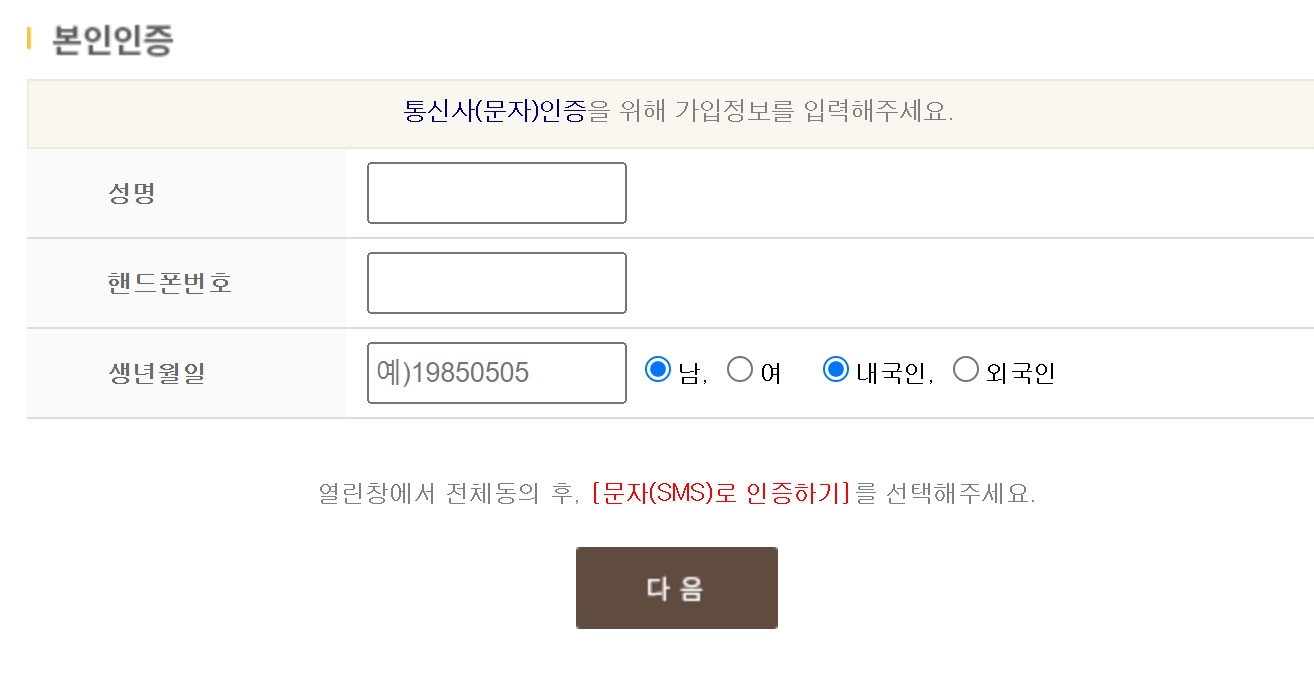Select the 내국인 radio button
The width and height of the screenshot is (1314, 680).
pyautogui.click(x=836, y=369)
